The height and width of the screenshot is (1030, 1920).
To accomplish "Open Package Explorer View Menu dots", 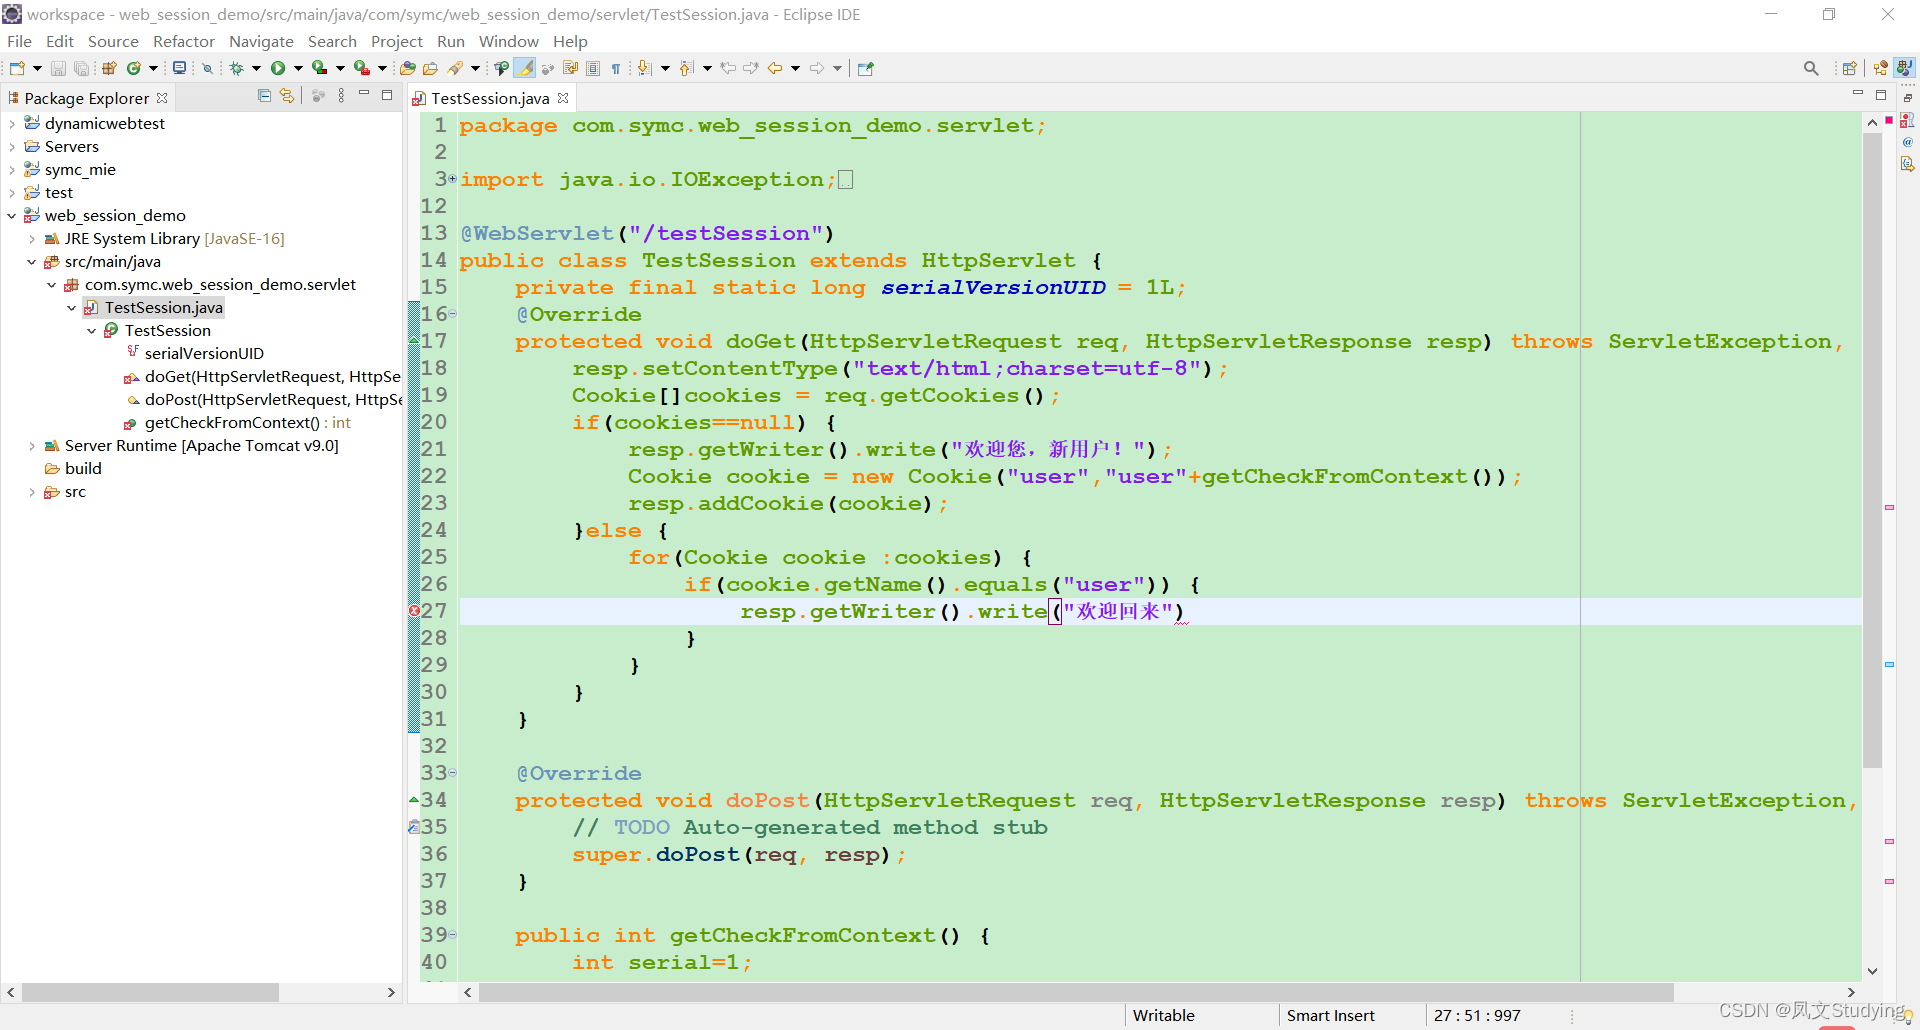I will [341, 96].
